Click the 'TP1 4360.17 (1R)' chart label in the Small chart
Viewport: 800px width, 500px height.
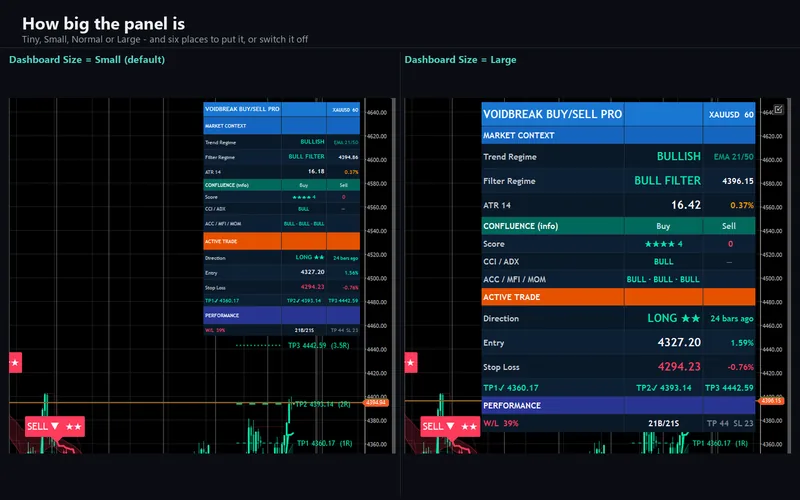click(325, 443)
